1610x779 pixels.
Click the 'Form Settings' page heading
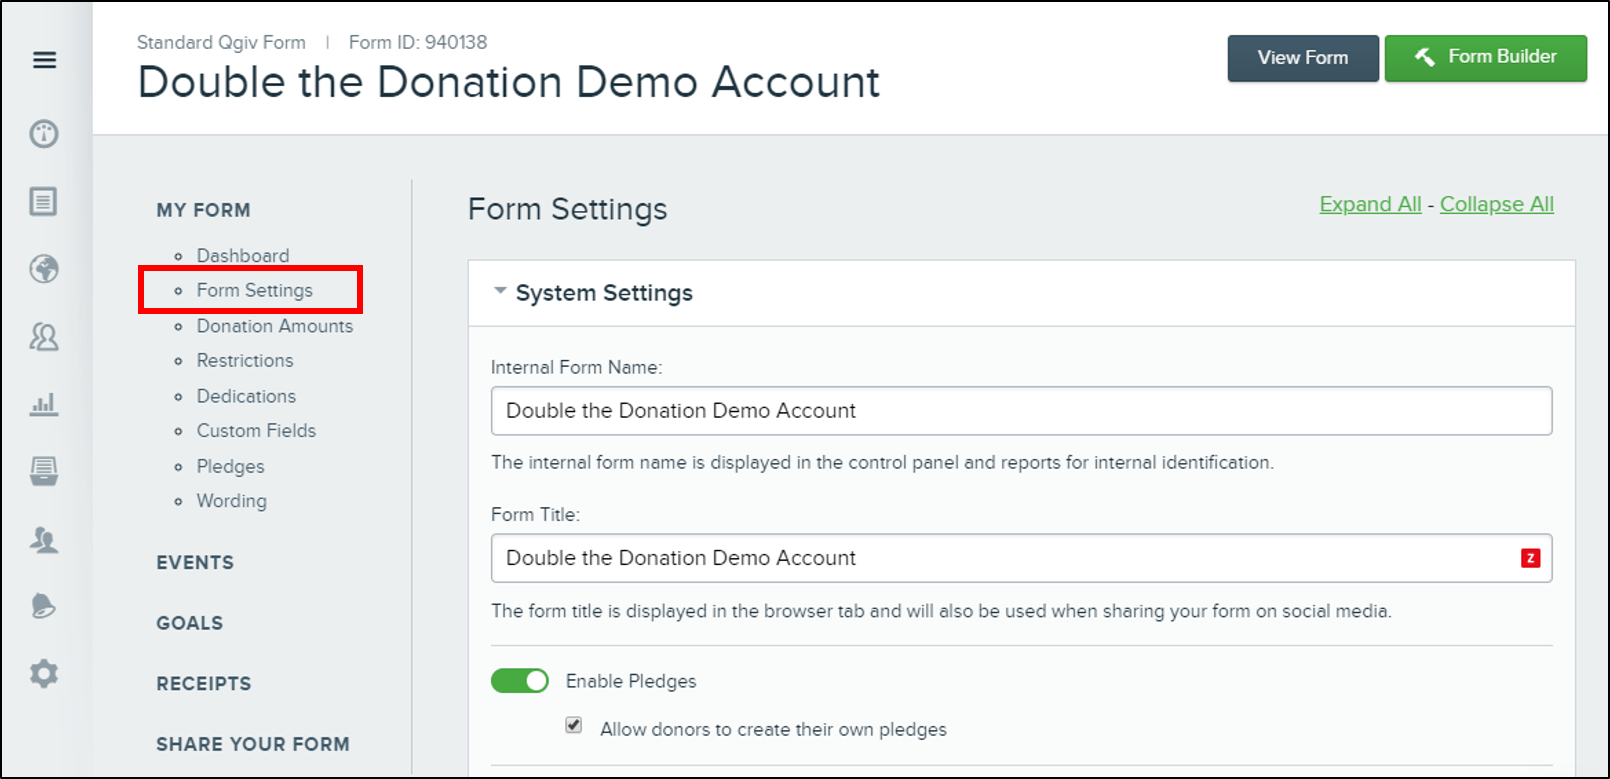tap(567, 209)
